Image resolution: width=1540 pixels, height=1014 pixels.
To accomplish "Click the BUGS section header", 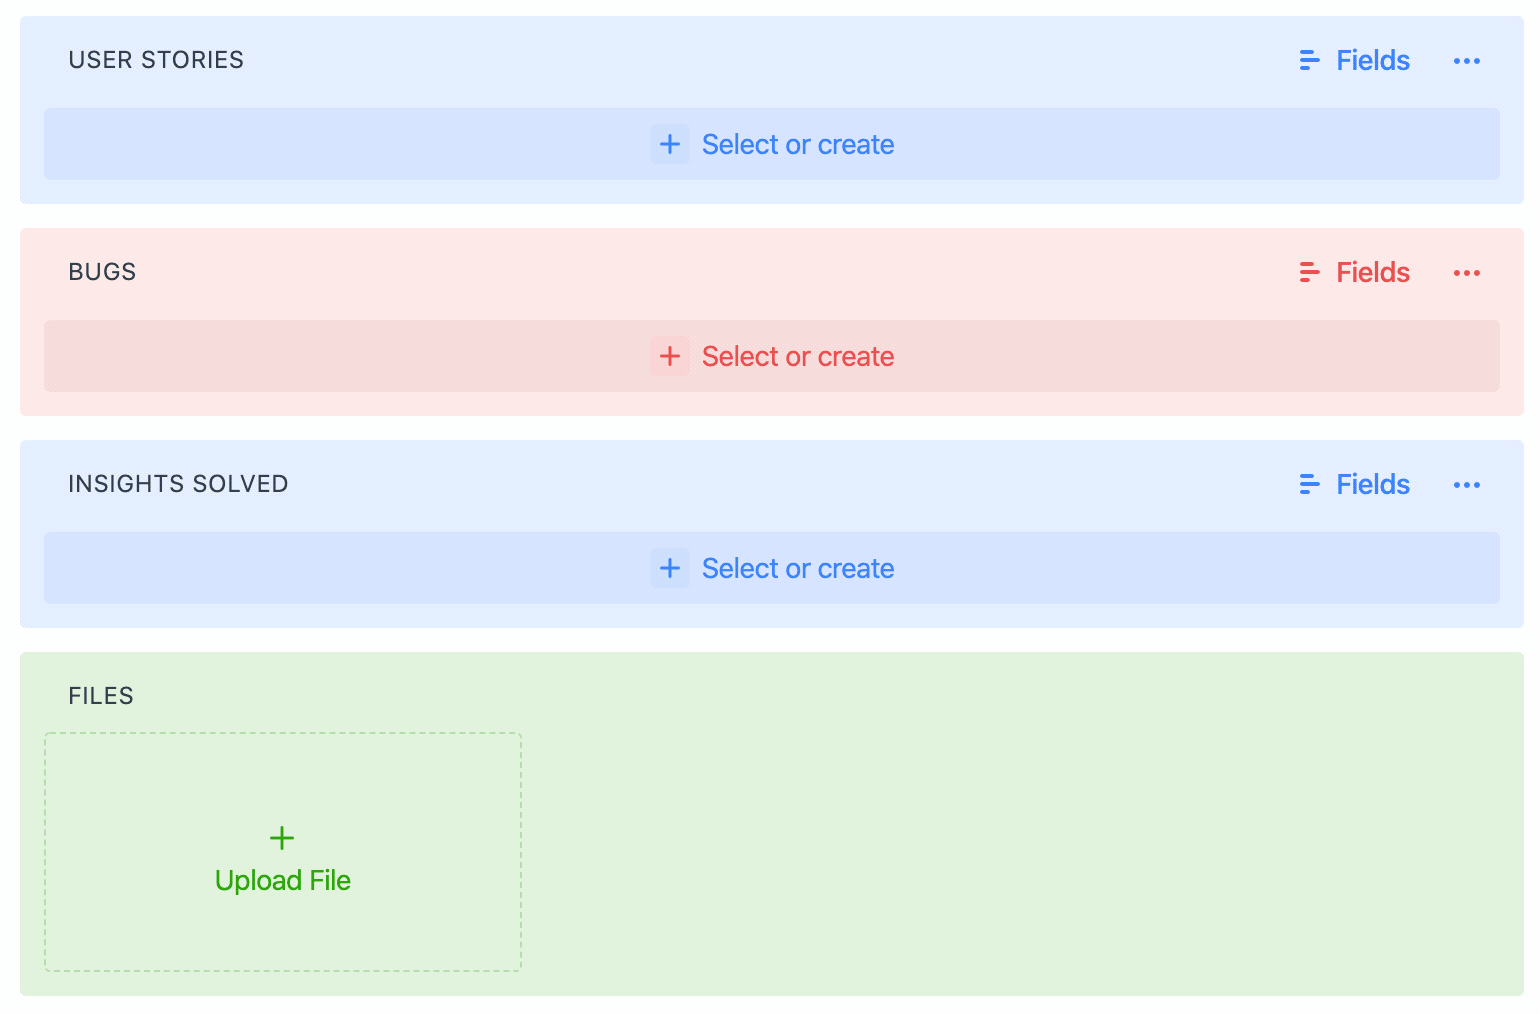I will point(102,272).
